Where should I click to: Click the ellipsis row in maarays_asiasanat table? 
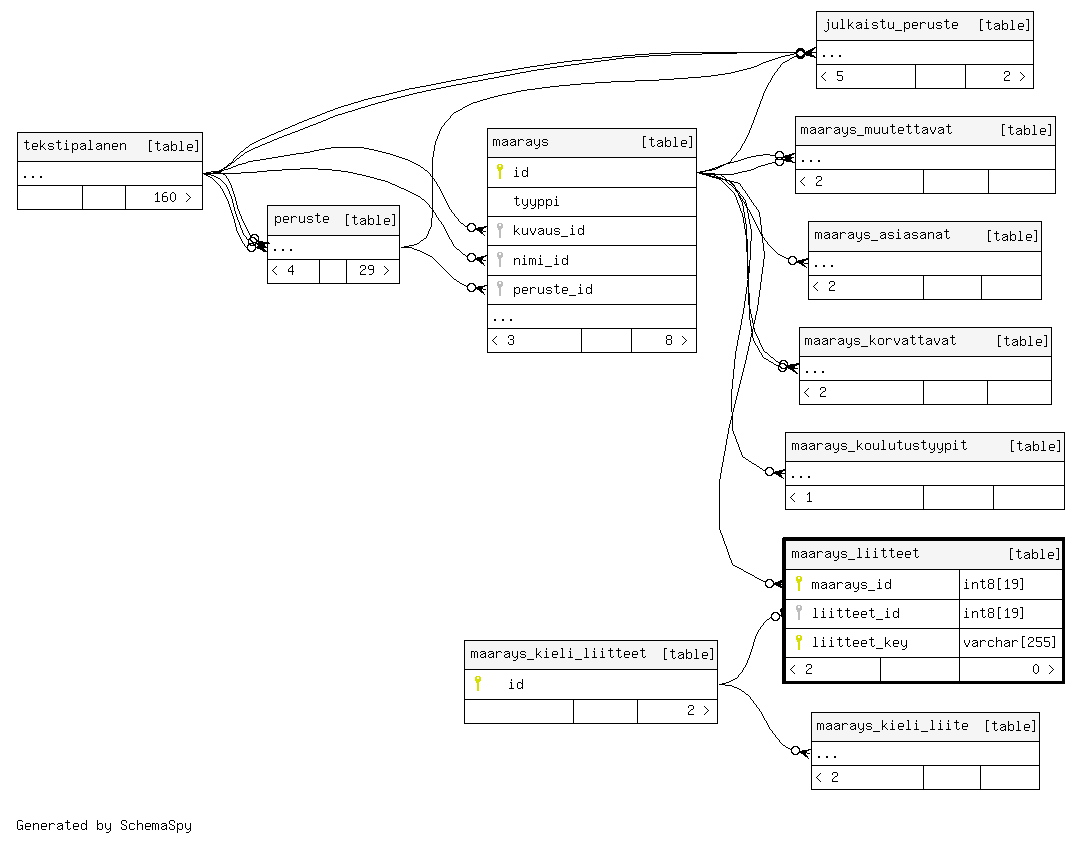click(925, 263)
